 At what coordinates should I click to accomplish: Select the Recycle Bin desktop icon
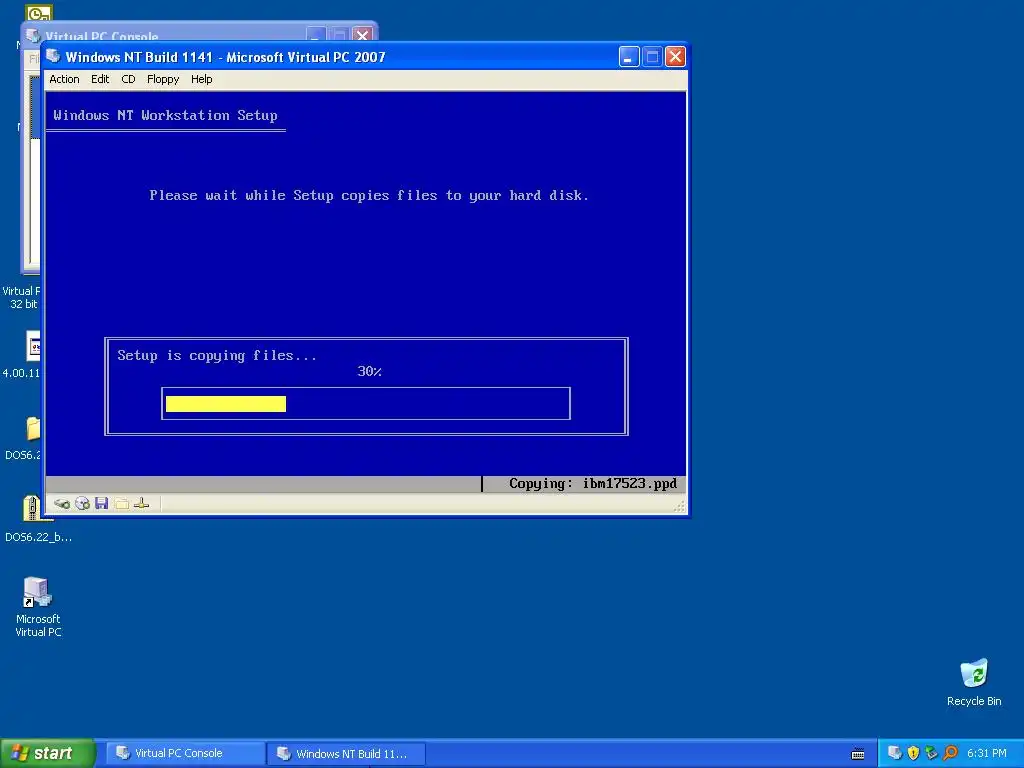974,683
